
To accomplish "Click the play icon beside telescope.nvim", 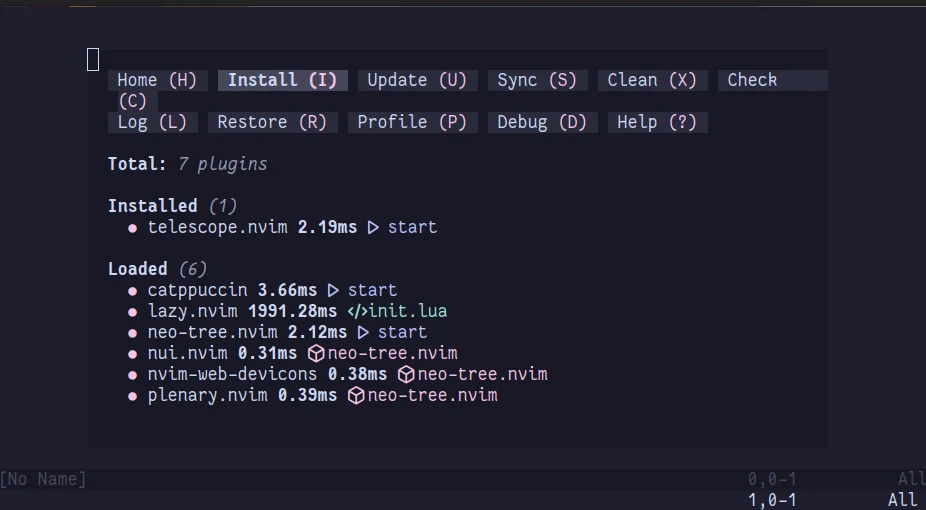I will (373, 227).
